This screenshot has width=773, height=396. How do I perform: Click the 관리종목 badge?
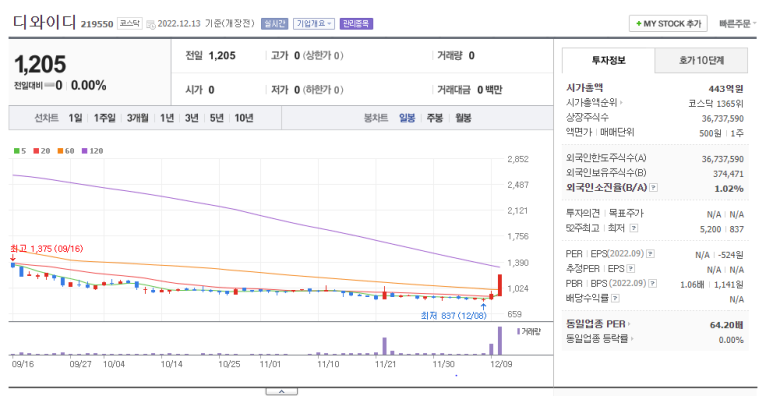356,24
